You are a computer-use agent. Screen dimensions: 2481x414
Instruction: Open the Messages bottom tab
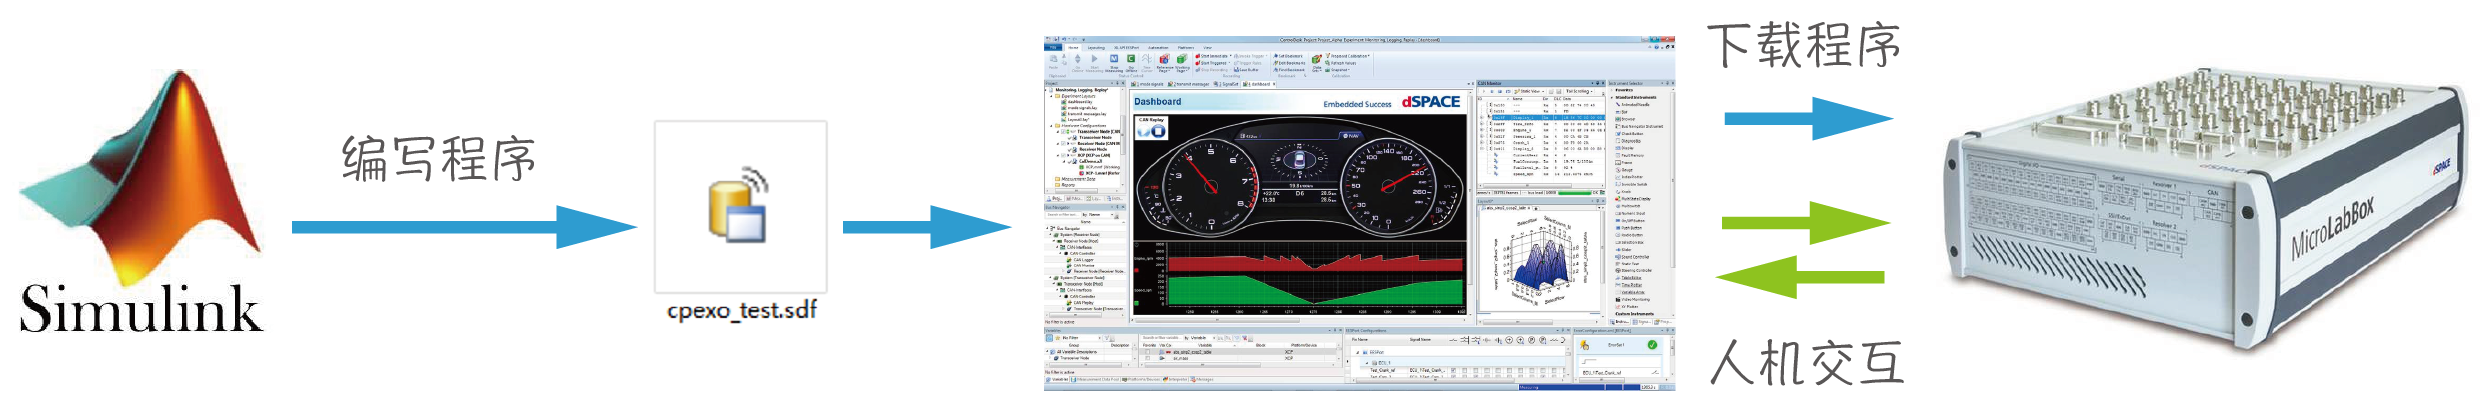point(1202,379)
